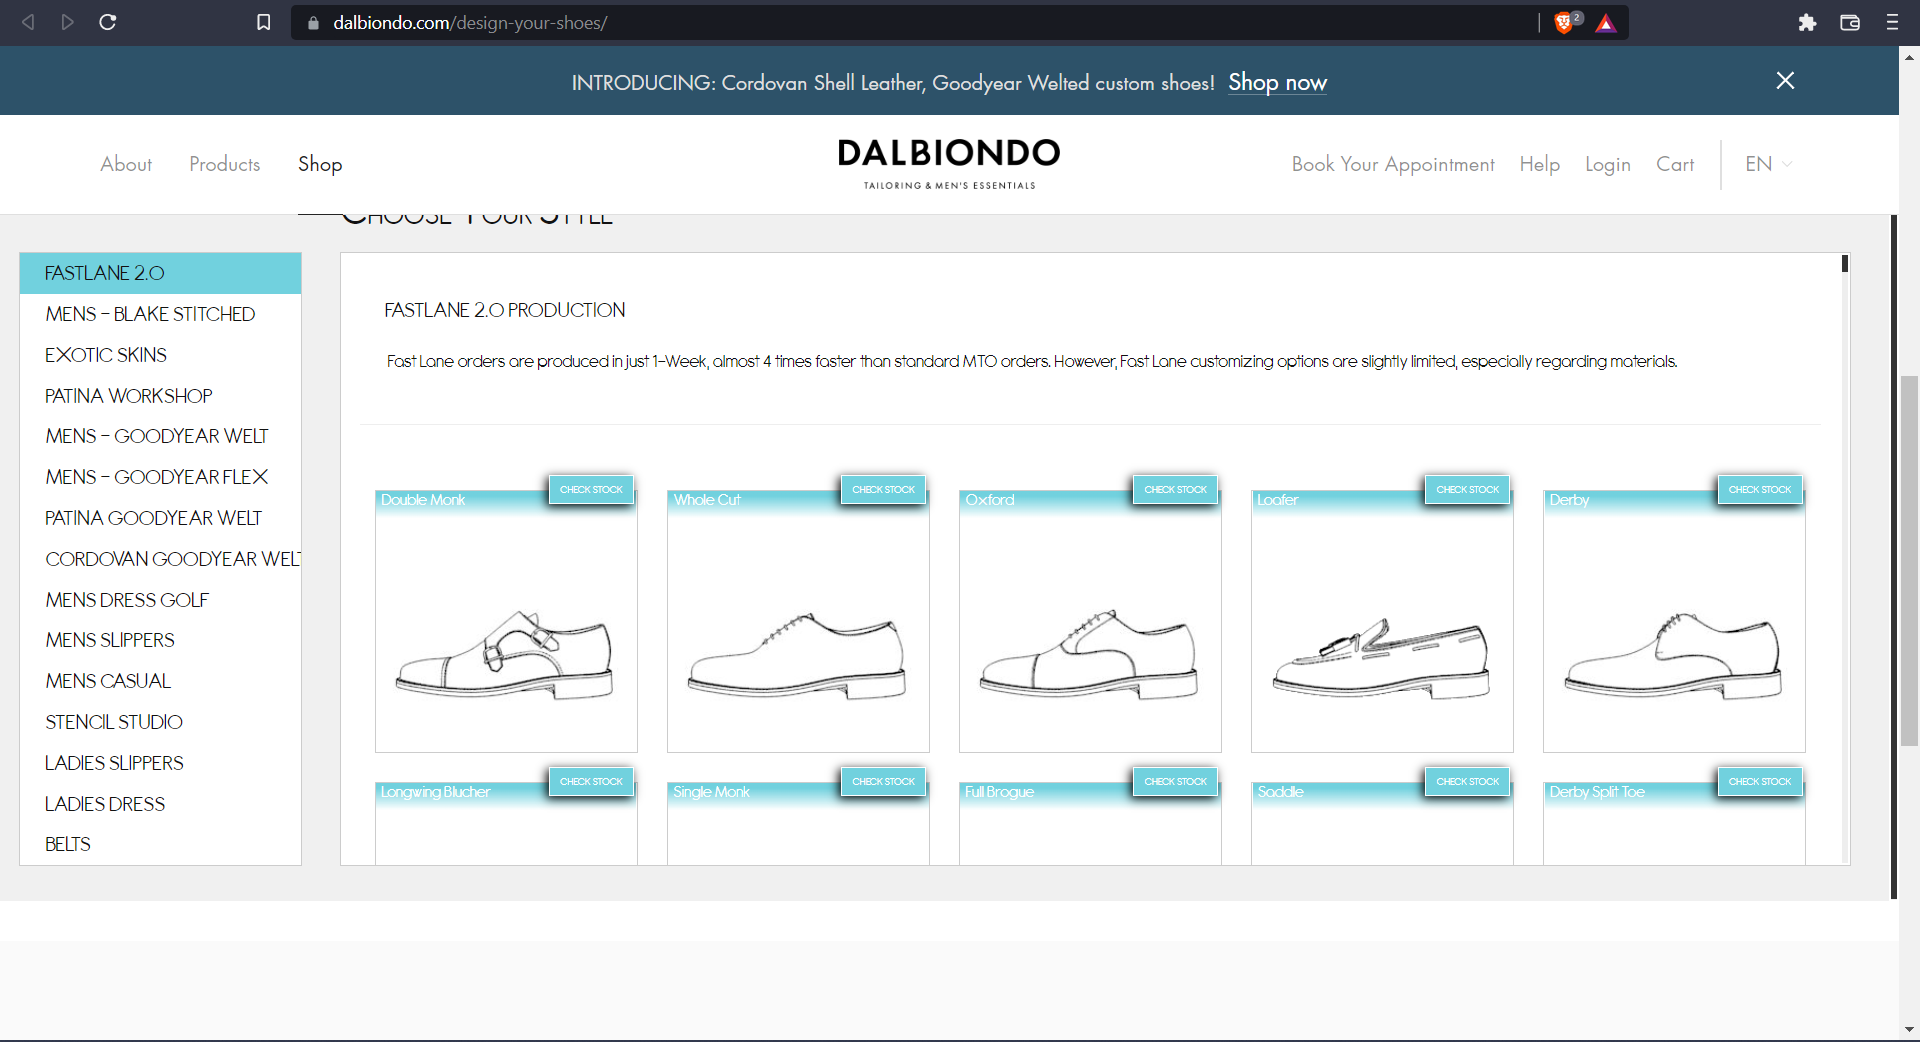Check stock for Whole Cut
The width and height of the screenshot is (1920, 1042).
(883, 489)
